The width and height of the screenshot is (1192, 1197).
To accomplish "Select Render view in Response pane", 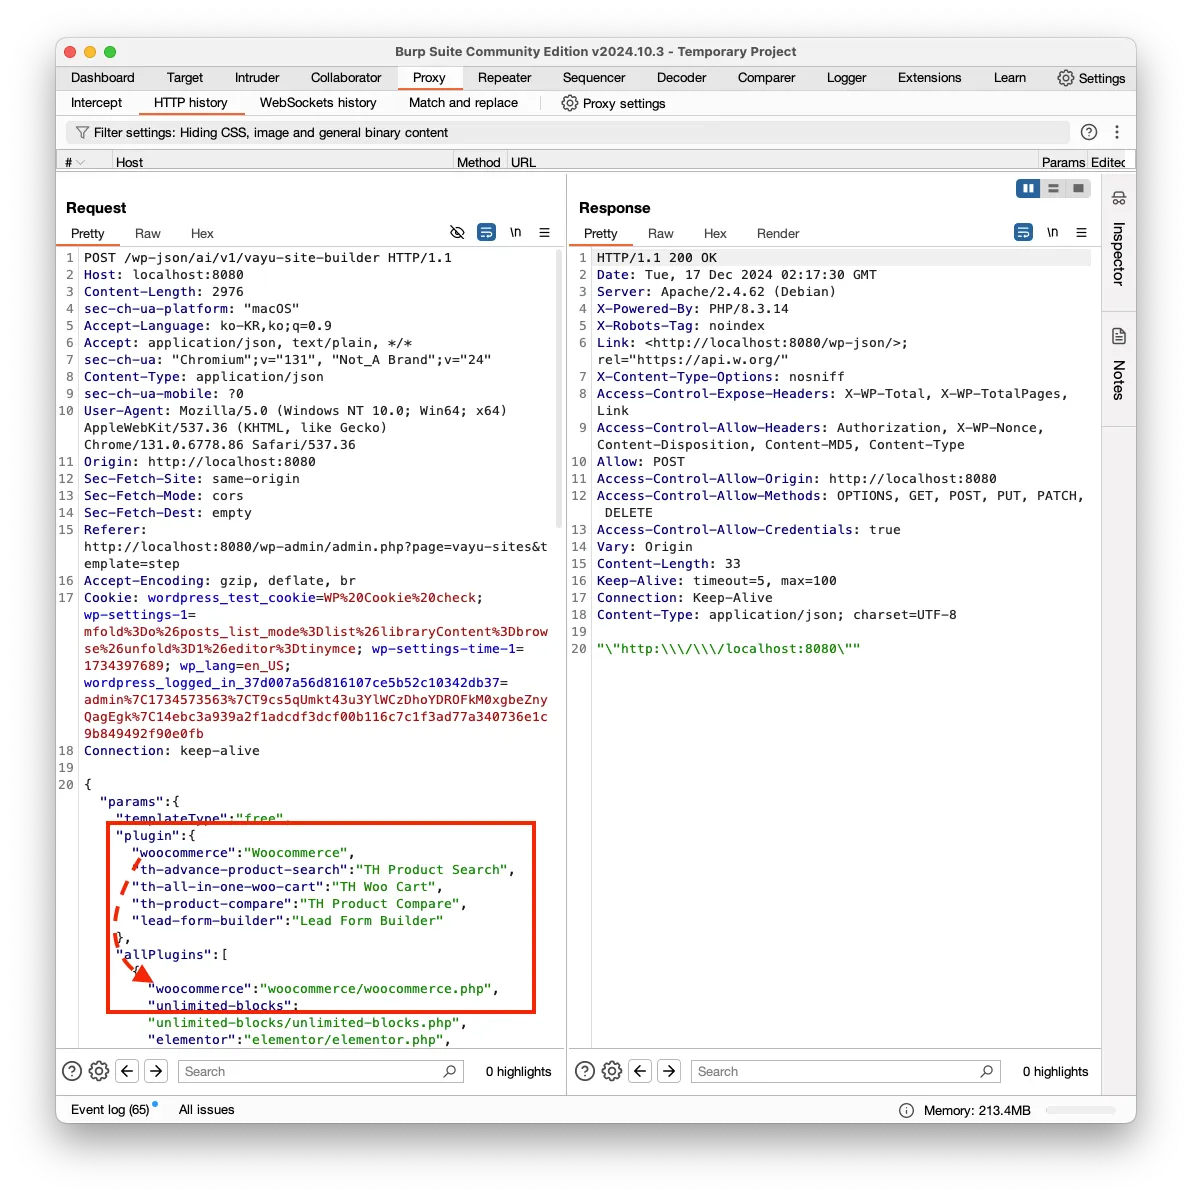I will tap(777, 234).
